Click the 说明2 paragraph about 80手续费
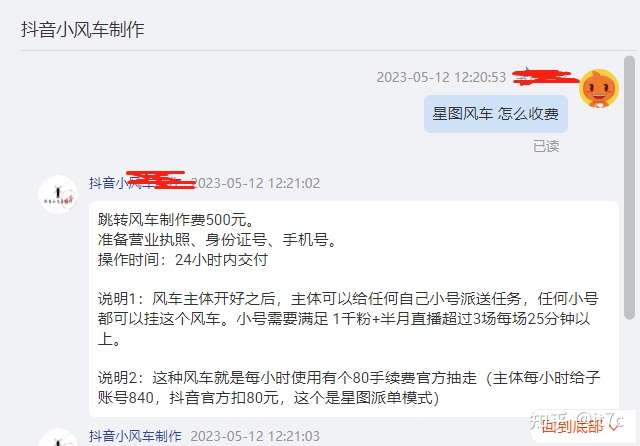Screen dimensions: 640x446 click(x=349, y=388)
